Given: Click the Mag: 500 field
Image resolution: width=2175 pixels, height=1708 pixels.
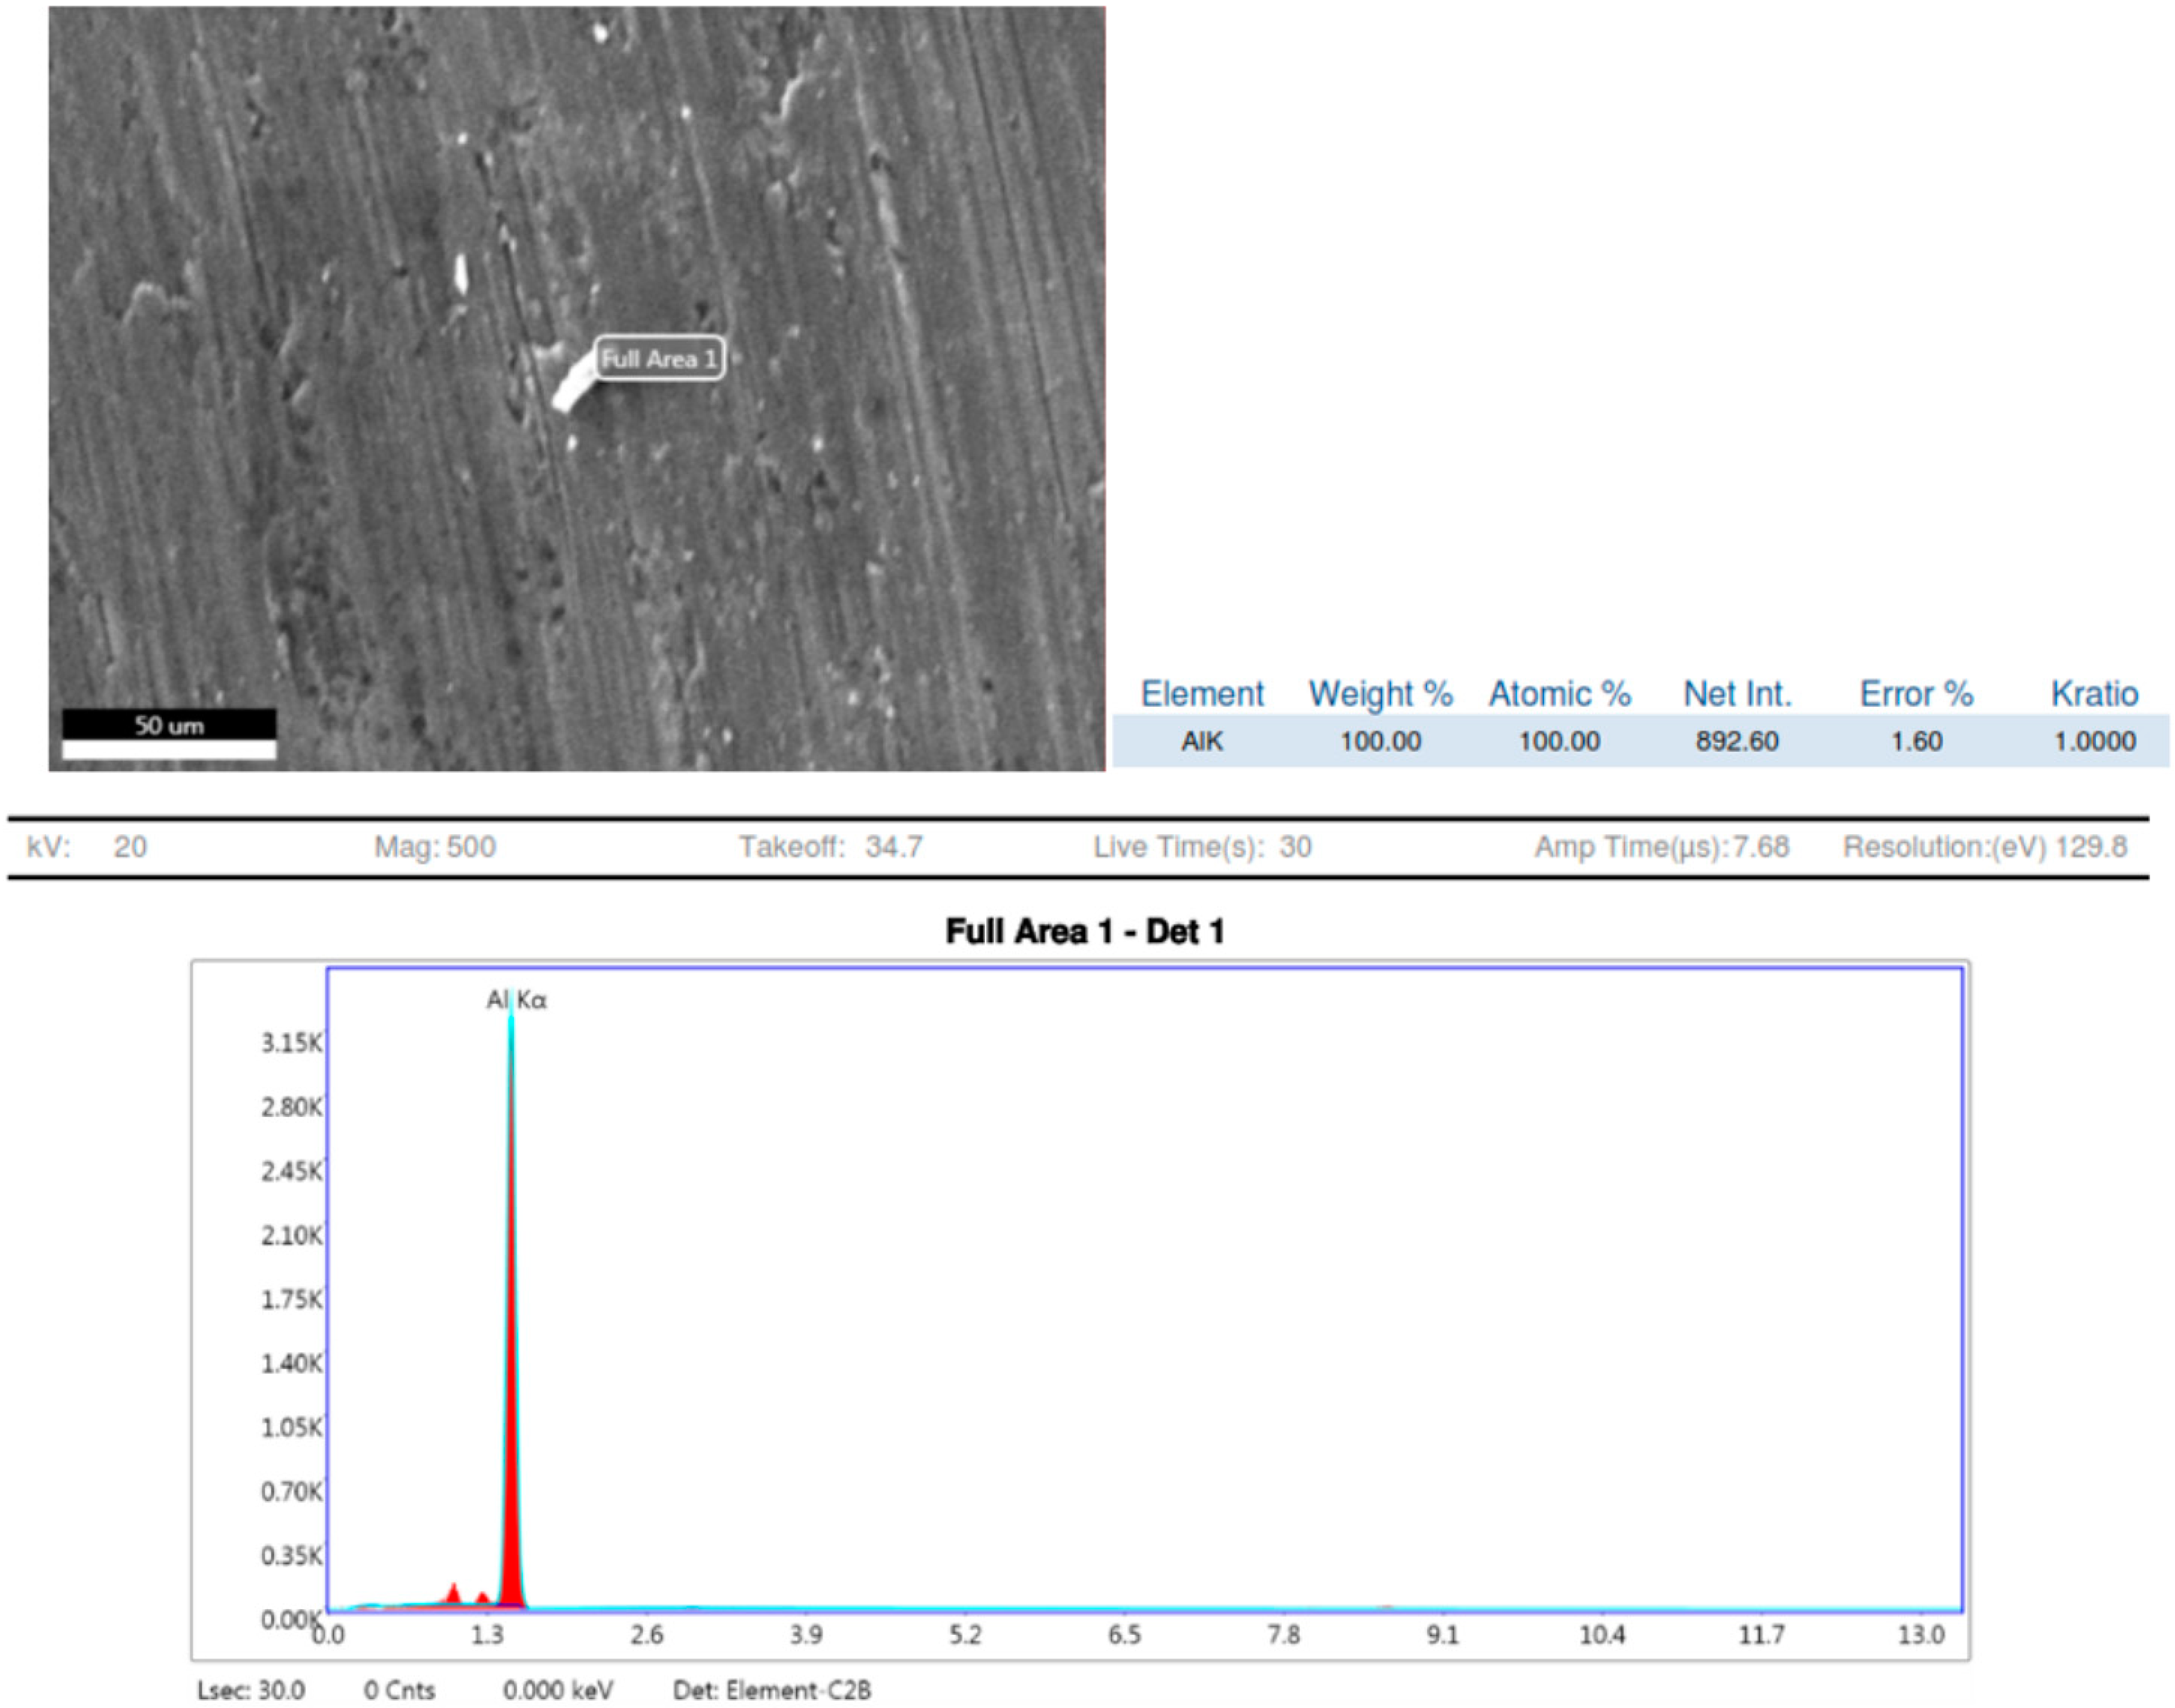Looking at the screenshot, I should pyautogui.click(x=434, y=847).
